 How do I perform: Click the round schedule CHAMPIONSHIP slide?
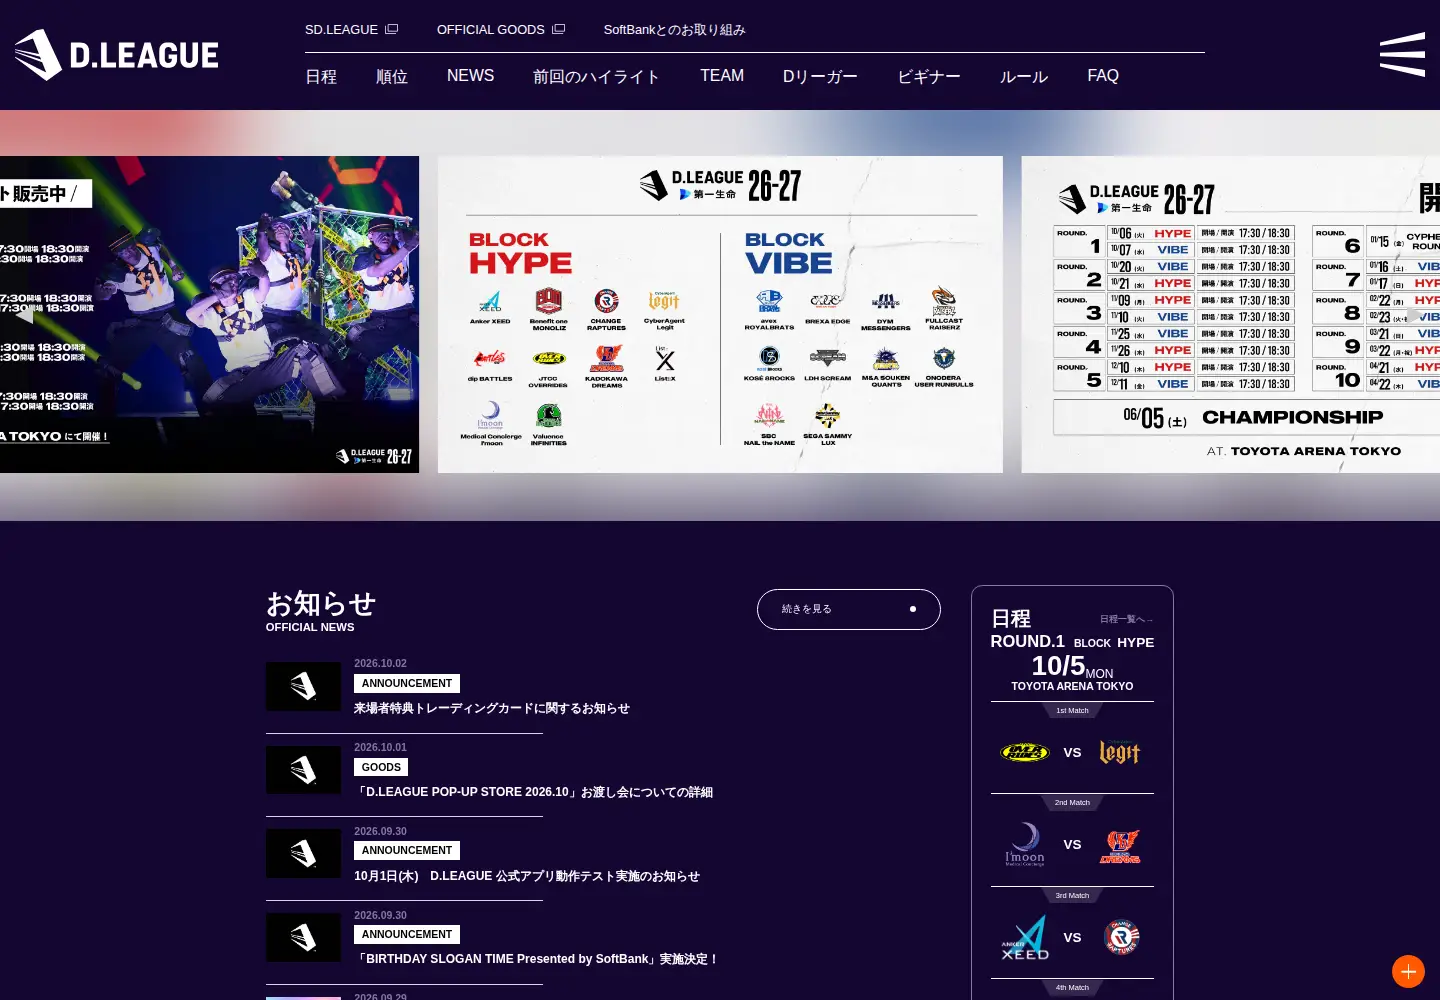point(1231,314)
